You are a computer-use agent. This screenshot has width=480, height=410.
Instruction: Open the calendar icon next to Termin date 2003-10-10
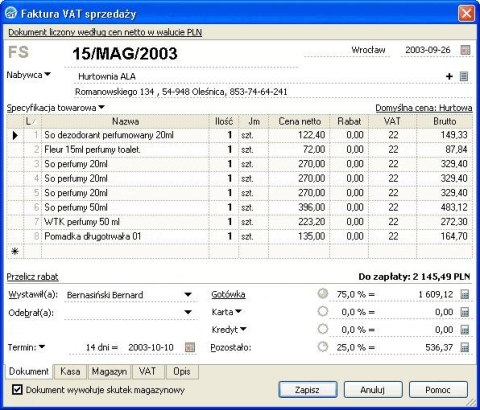(190, 347)
